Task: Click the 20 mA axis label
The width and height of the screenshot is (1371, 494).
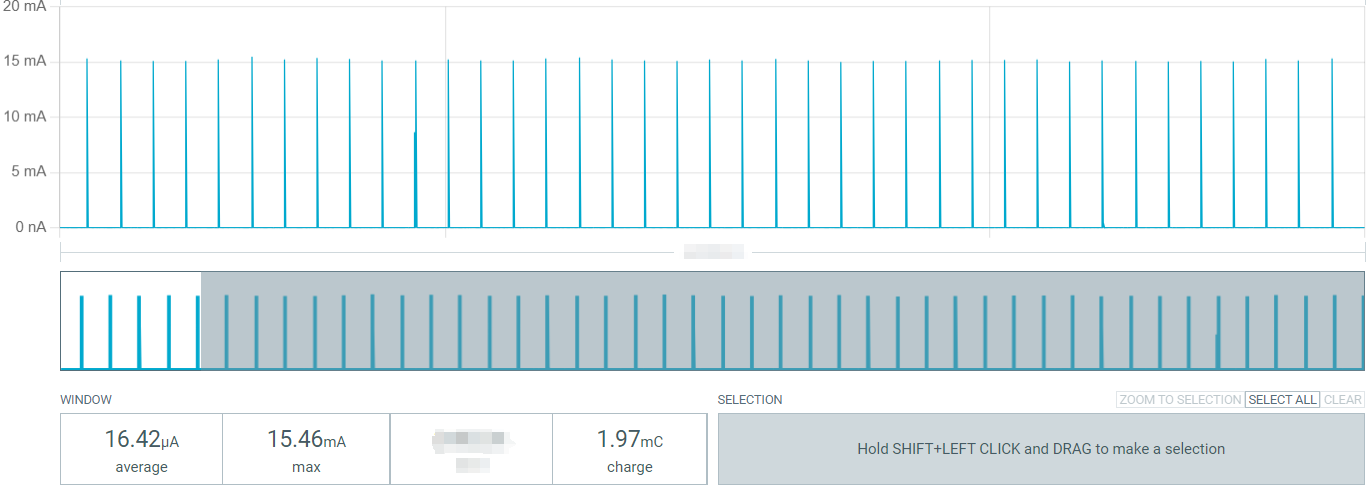Action: click(25, 6)
